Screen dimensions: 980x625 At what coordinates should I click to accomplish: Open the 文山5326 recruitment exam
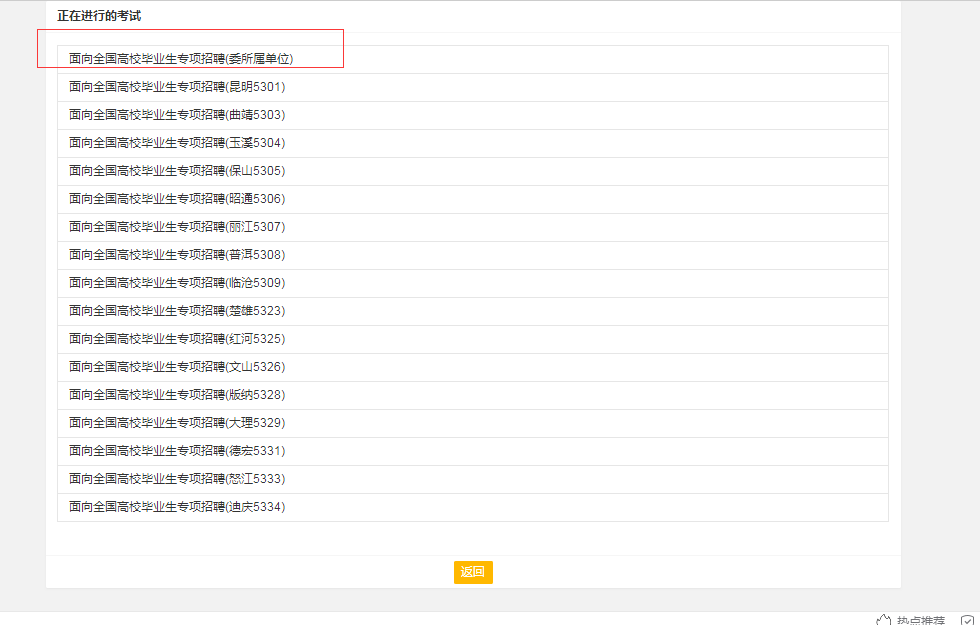[177, 367]
